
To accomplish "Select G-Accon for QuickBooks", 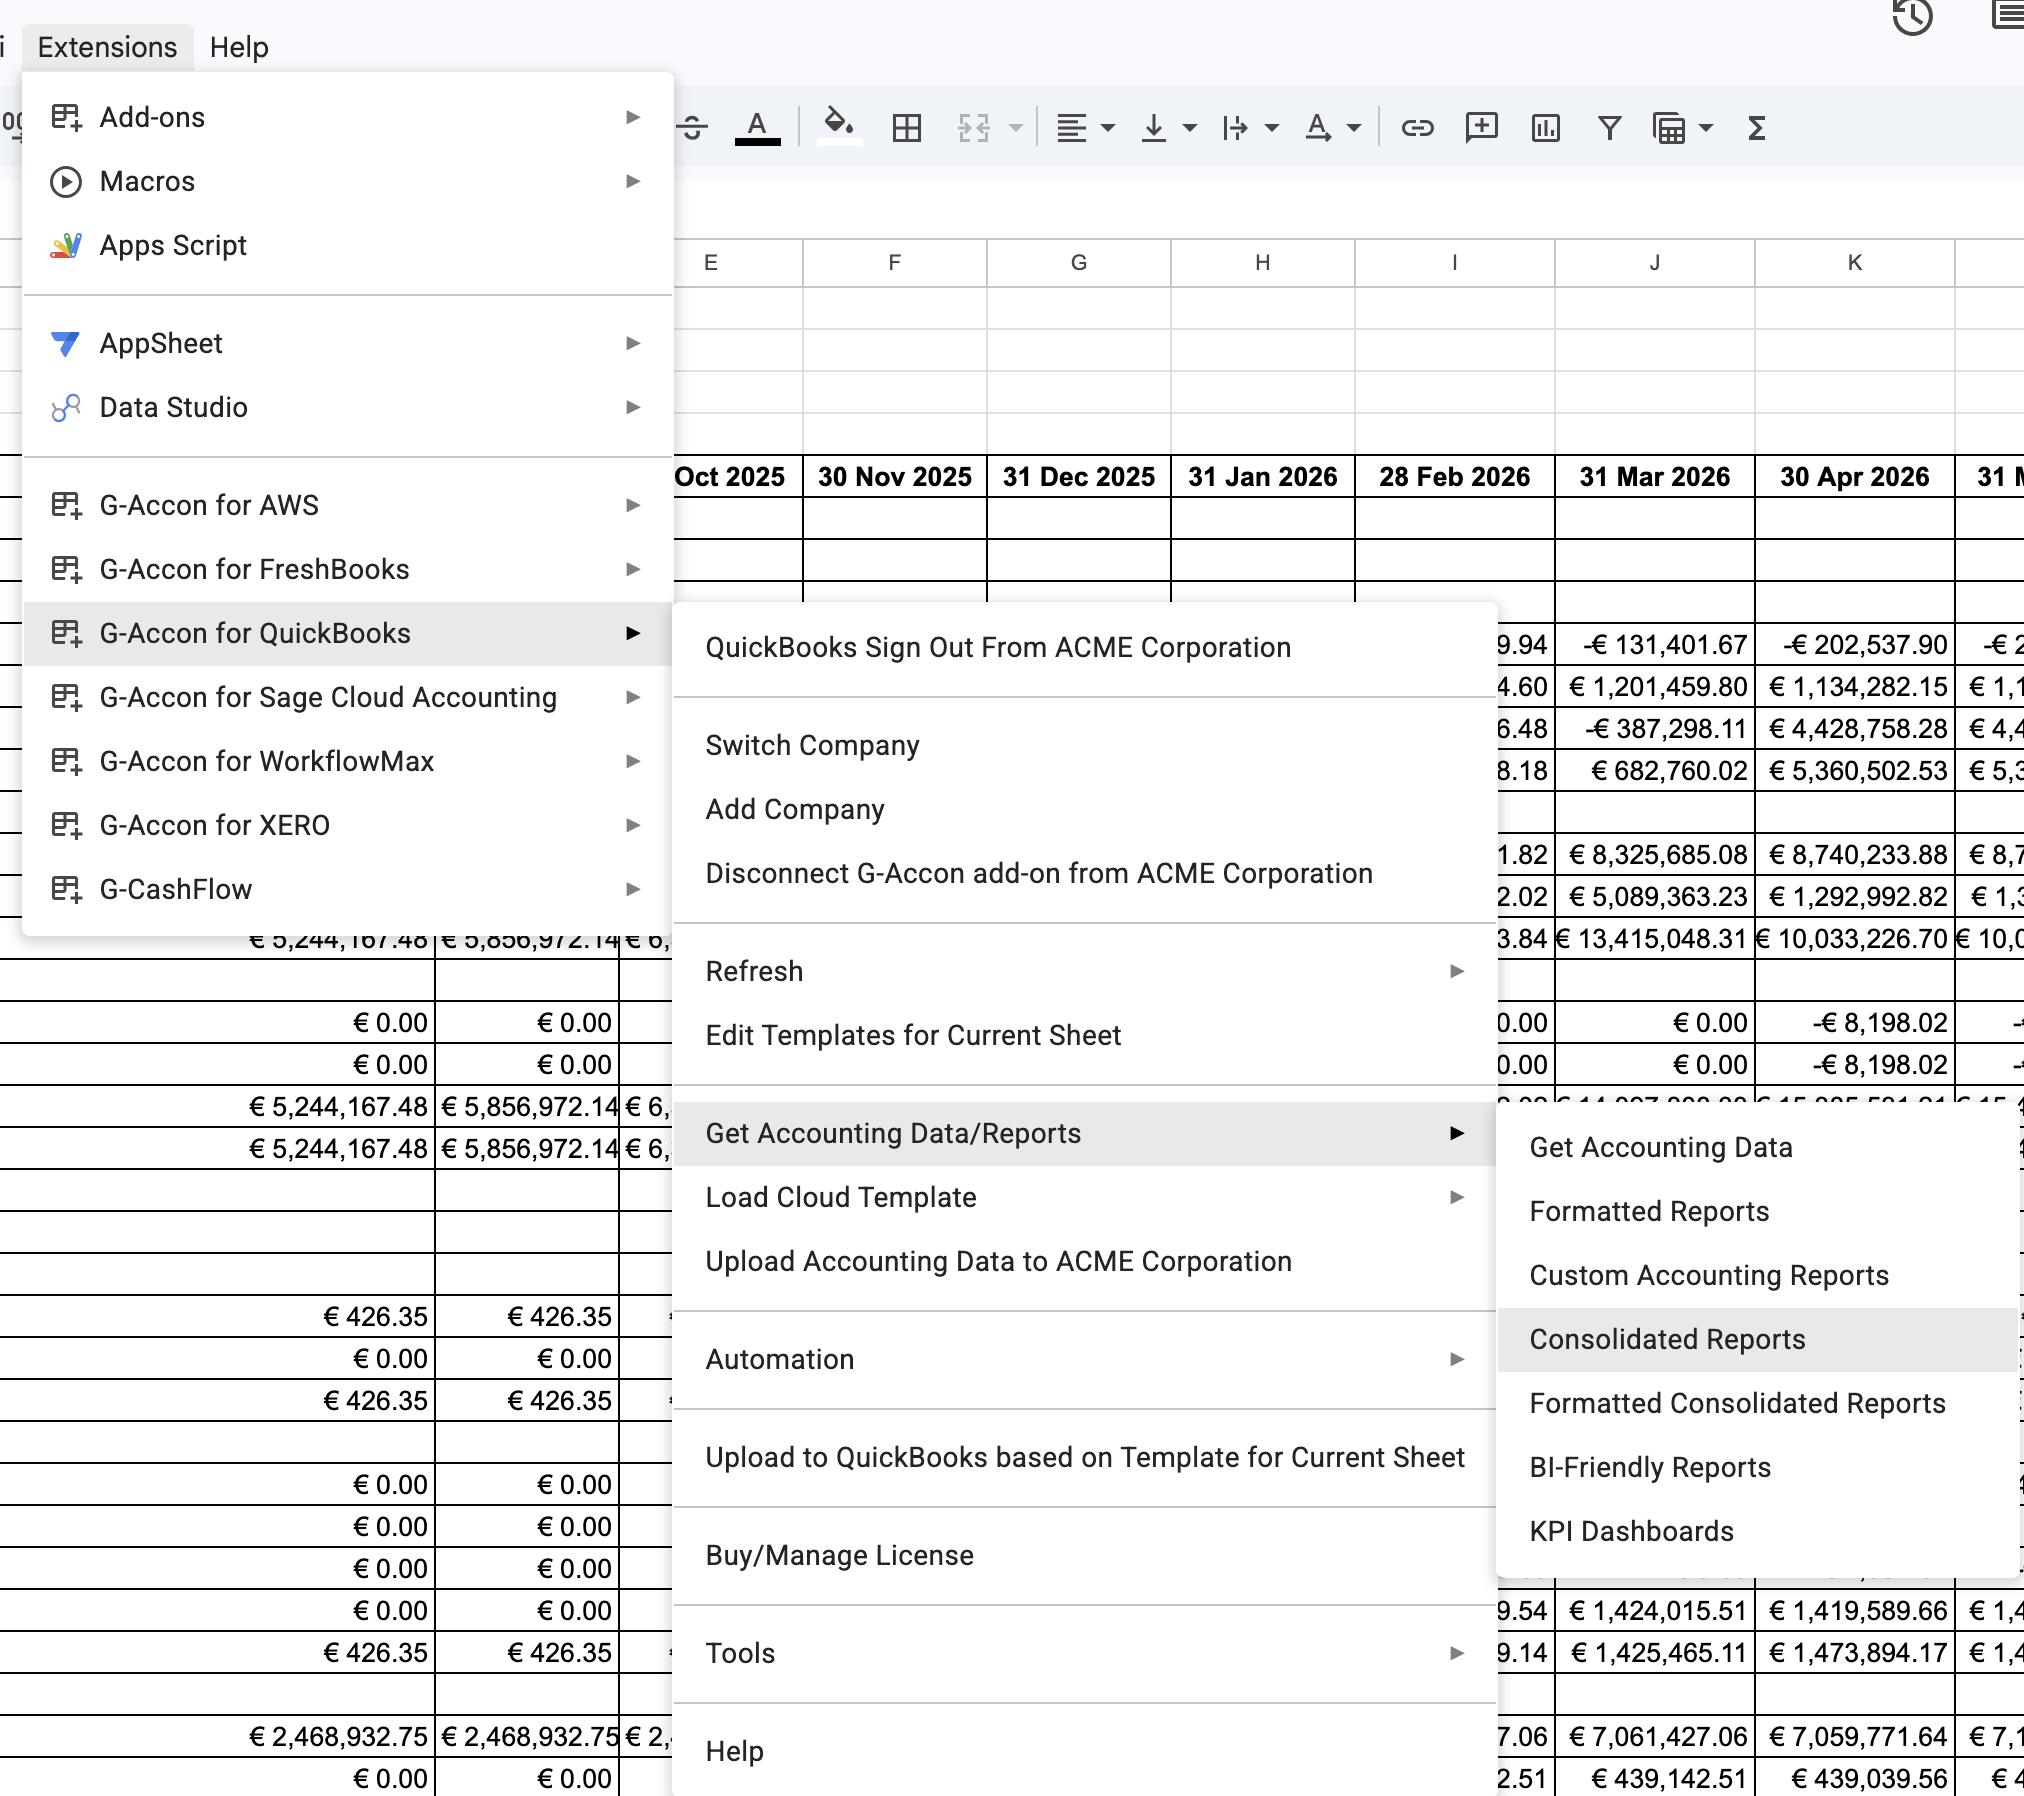I will click(347, 633).
